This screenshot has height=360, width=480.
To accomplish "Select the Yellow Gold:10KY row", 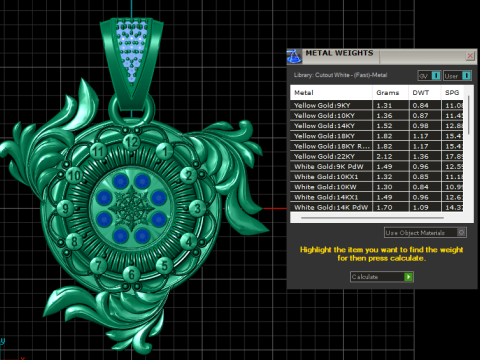I will (x=377, y=116).
